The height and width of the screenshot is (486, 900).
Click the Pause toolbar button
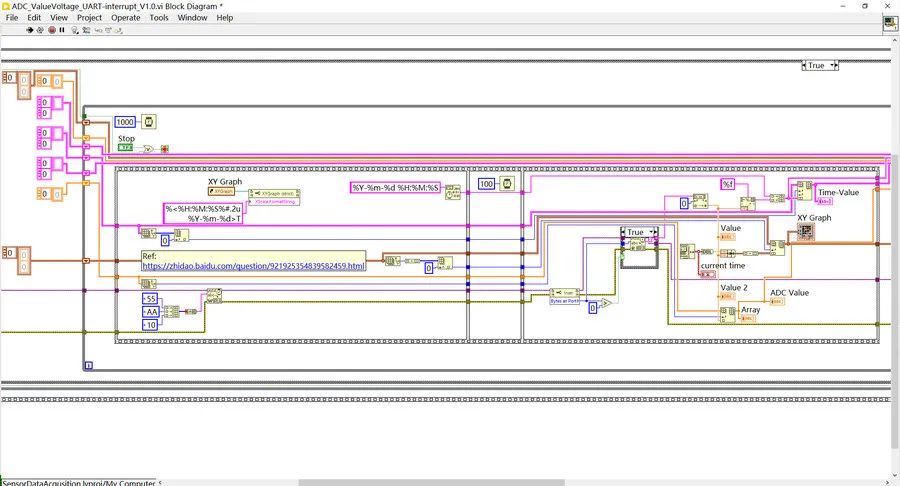click(62, 29)
